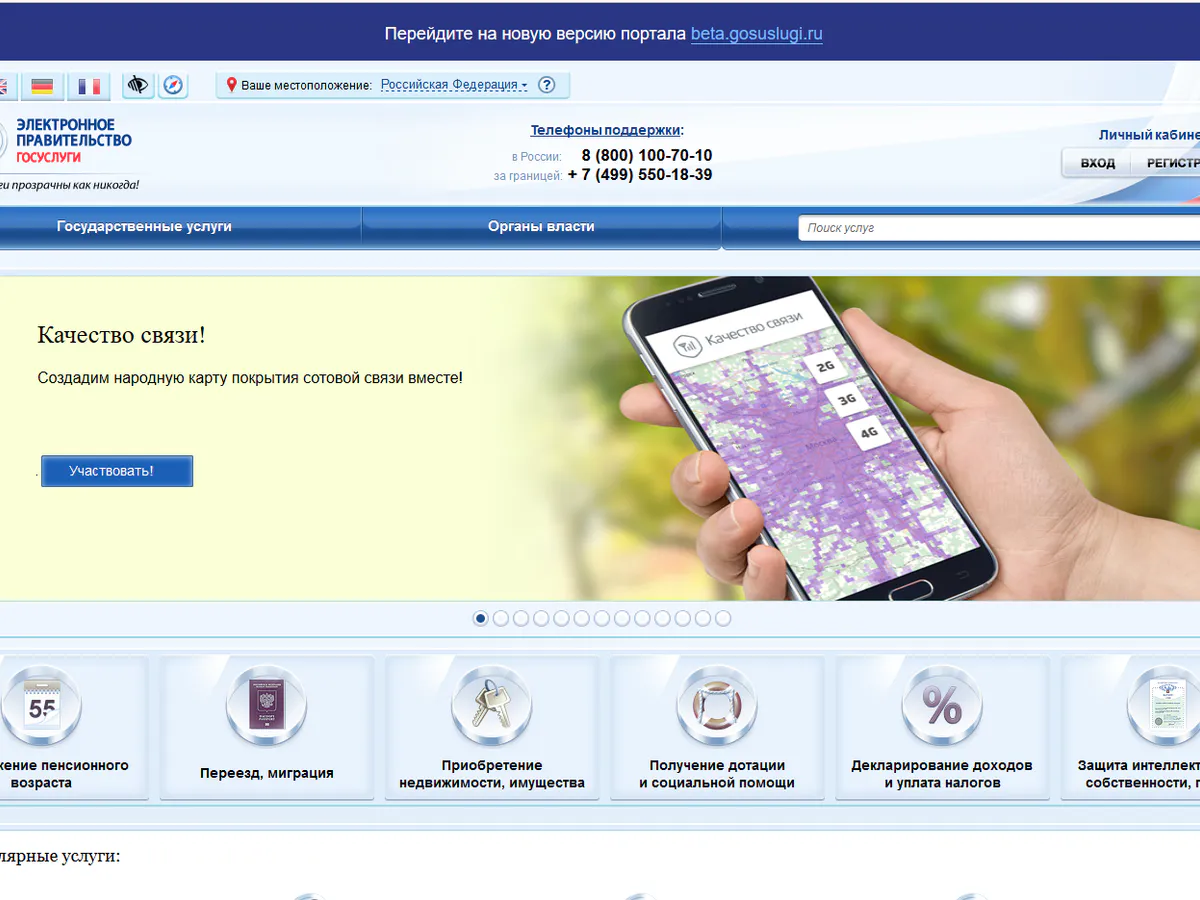Screen dimensions: 1200x900
Task: Open the calendar 55 pension age icon
Action: tap(42, 706)
